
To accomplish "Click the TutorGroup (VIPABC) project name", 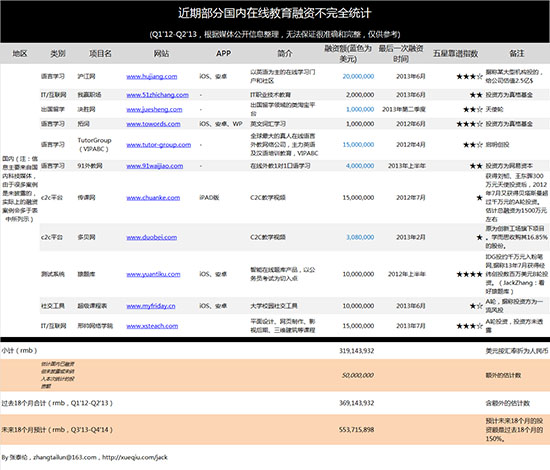I will 94,145.
